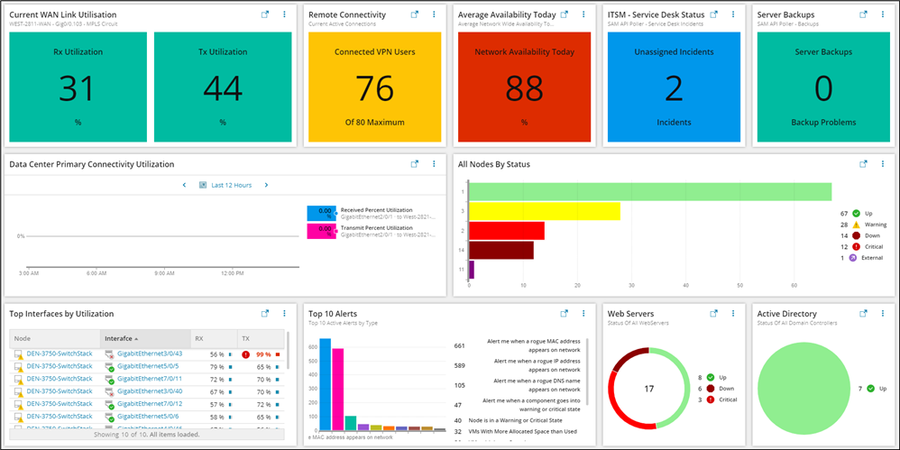Go to next time period chevron

(x=266, y=185)
